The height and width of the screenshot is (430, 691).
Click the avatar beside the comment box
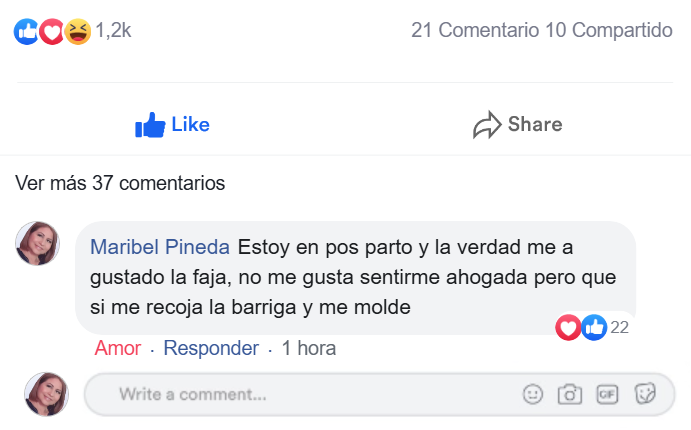click(x=45, y=394)
